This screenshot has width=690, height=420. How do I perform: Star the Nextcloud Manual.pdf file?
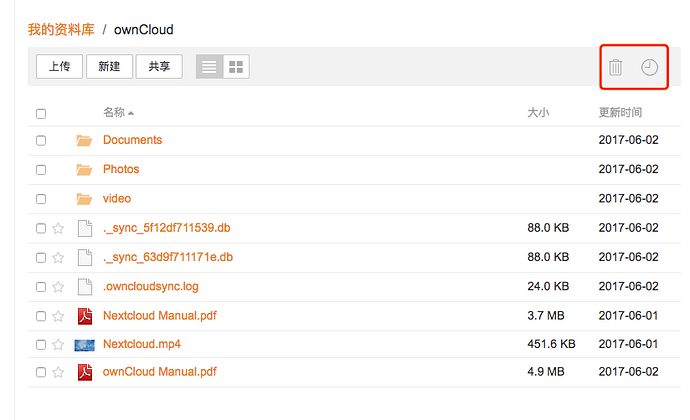click(x=58, y=316)
